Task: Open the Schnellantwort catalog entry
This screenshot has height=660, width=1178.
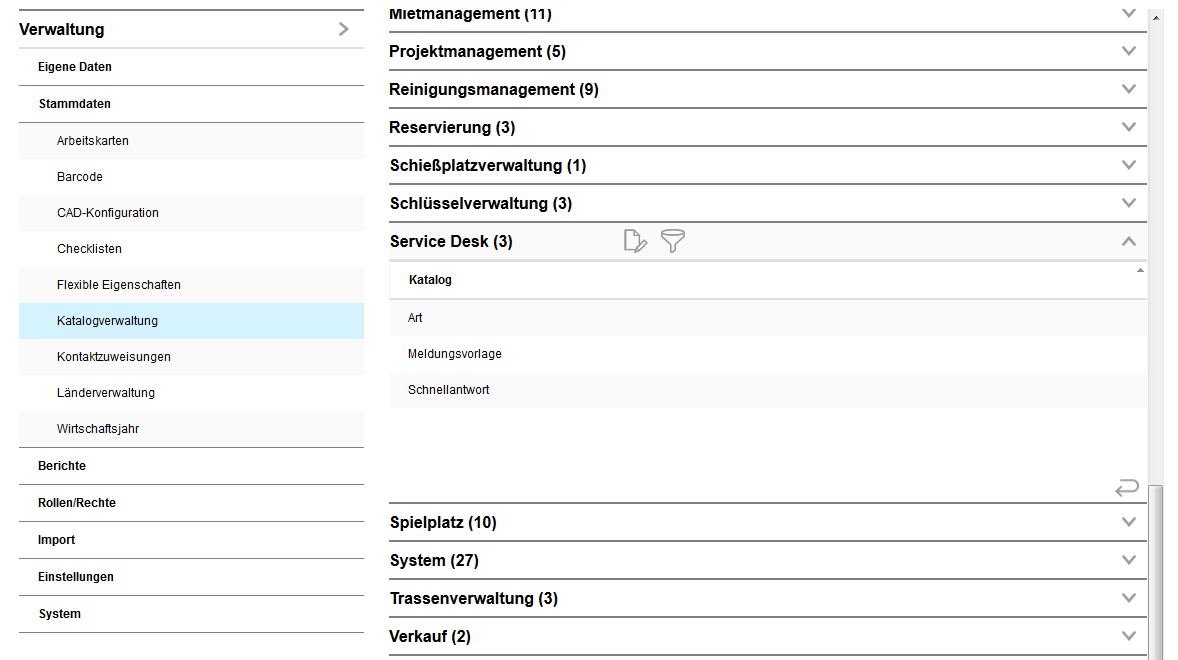Action: (x=449, y=390)
